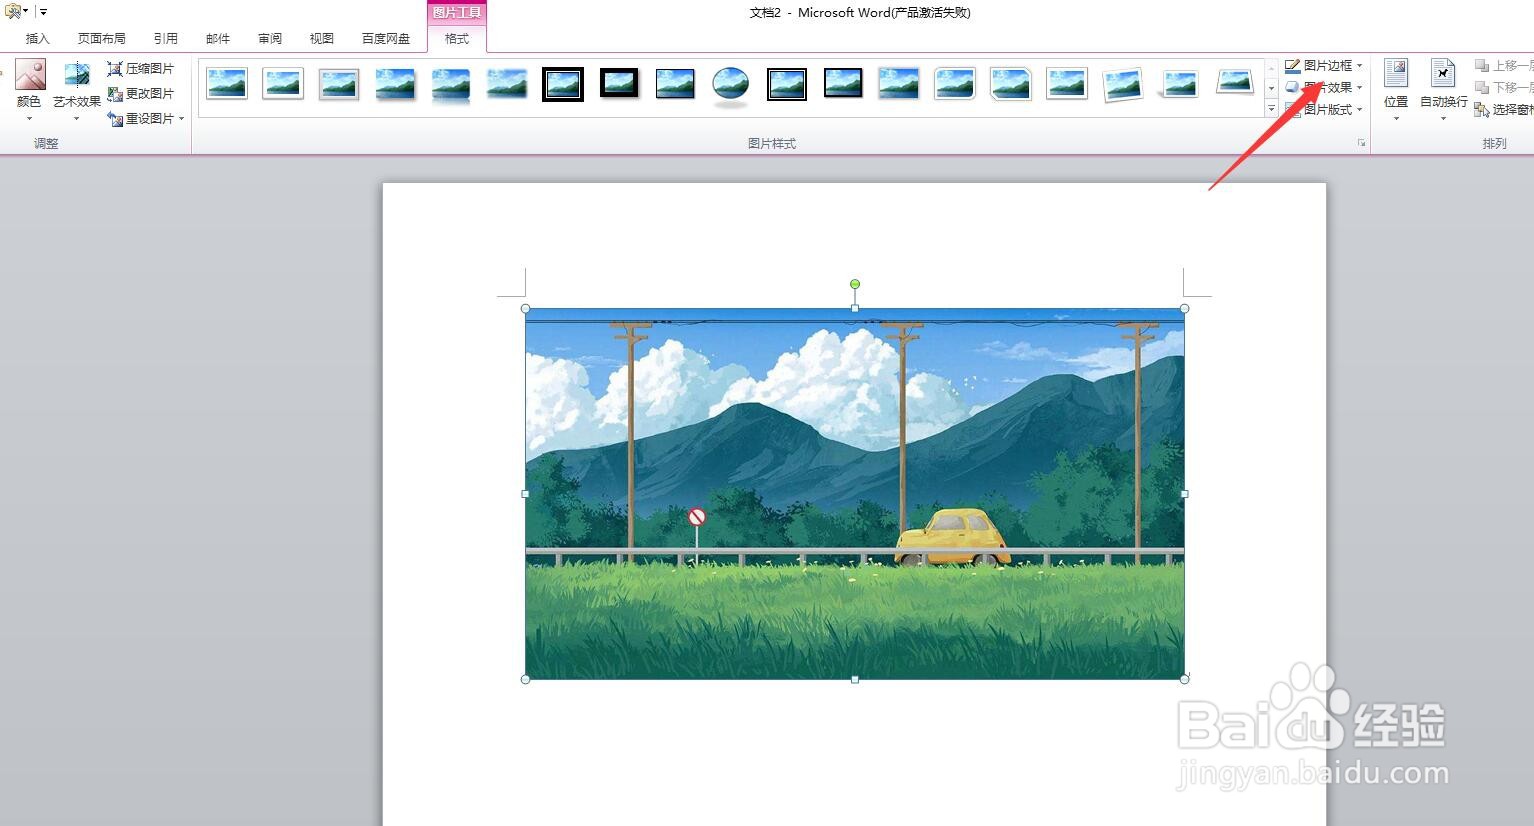The image size is (1534, 826).
Task: Expand the 艺术效果 dropdown arrow
Action: coord(77,119)
